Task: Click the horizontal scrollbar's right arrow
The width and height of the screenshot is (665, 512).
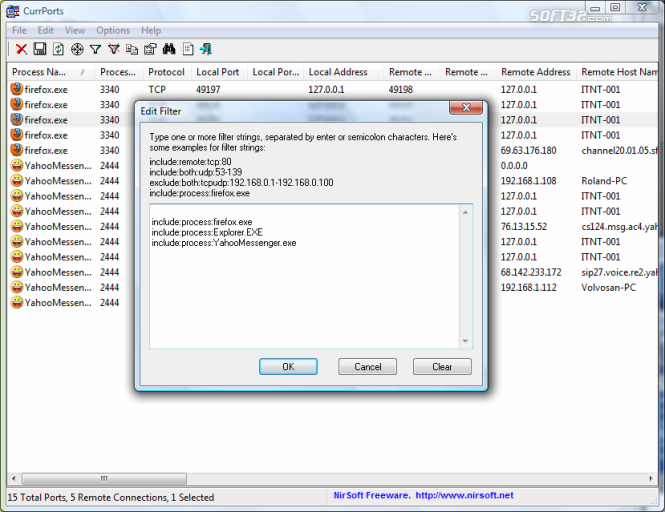Action: (651, 478)
